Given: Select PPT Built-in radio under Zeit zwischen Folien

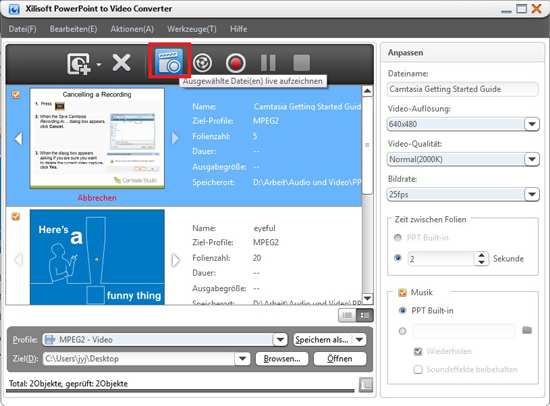Looking at the screenshot, I should [x=398, y=238].
